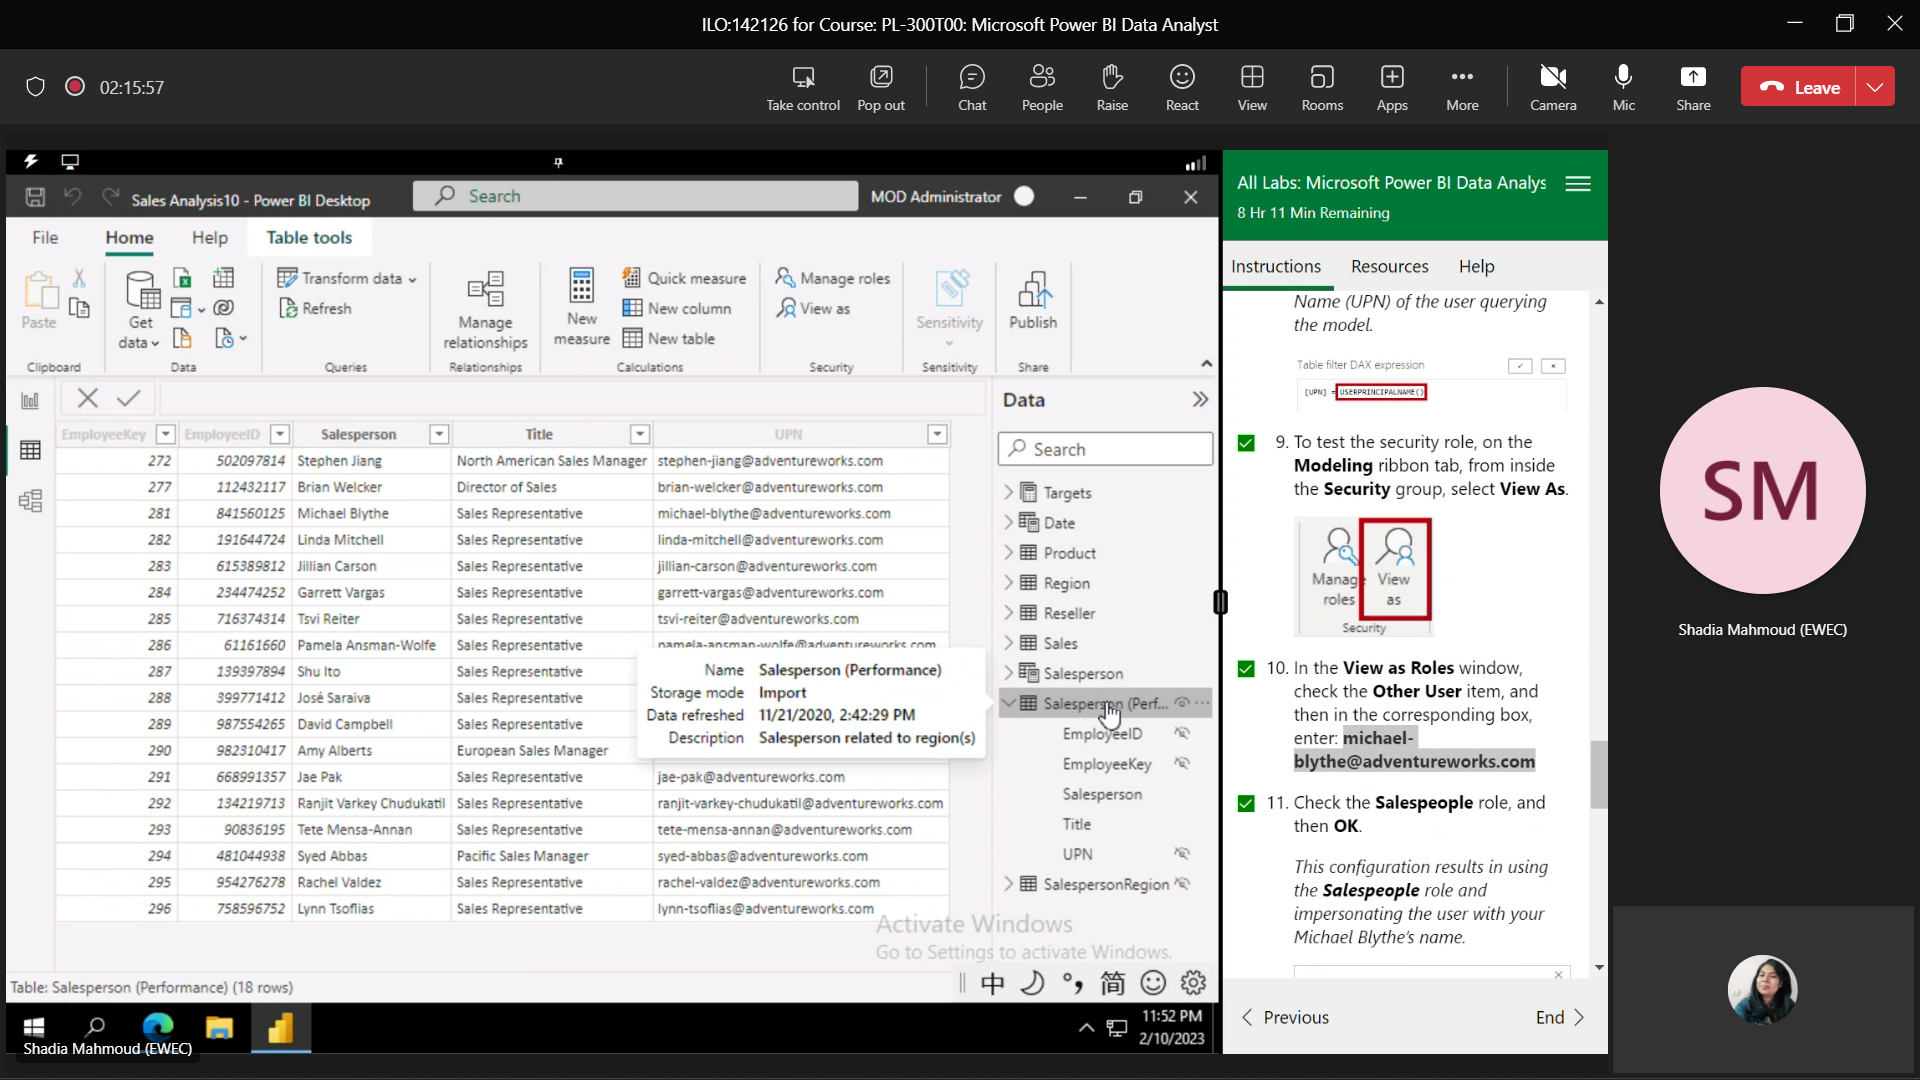The image size is (1920, 1080).
Task: Open Quick measure
Action: (x=684, y=277)
